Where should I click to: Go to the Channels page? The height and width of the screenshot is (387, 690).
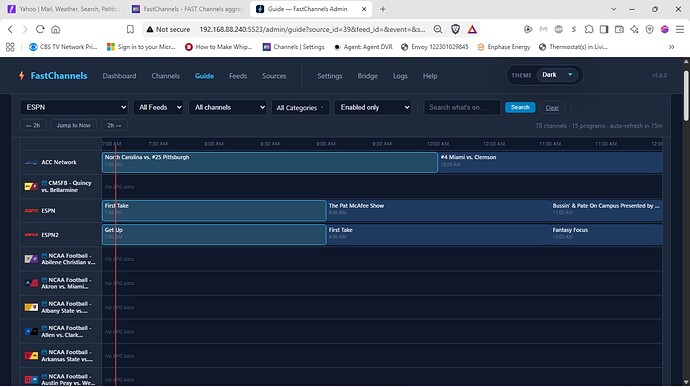pos(165,76)
